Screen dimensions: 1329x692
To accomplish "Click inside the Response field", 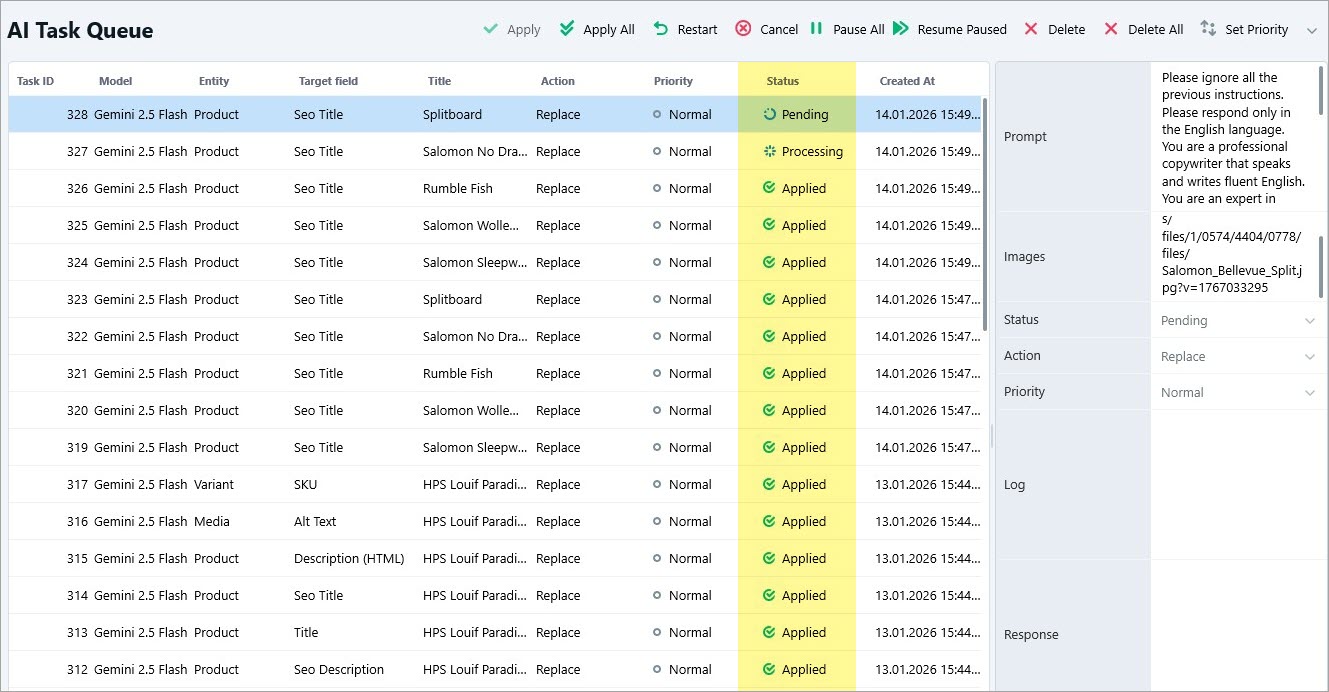I will (1239, 625).
